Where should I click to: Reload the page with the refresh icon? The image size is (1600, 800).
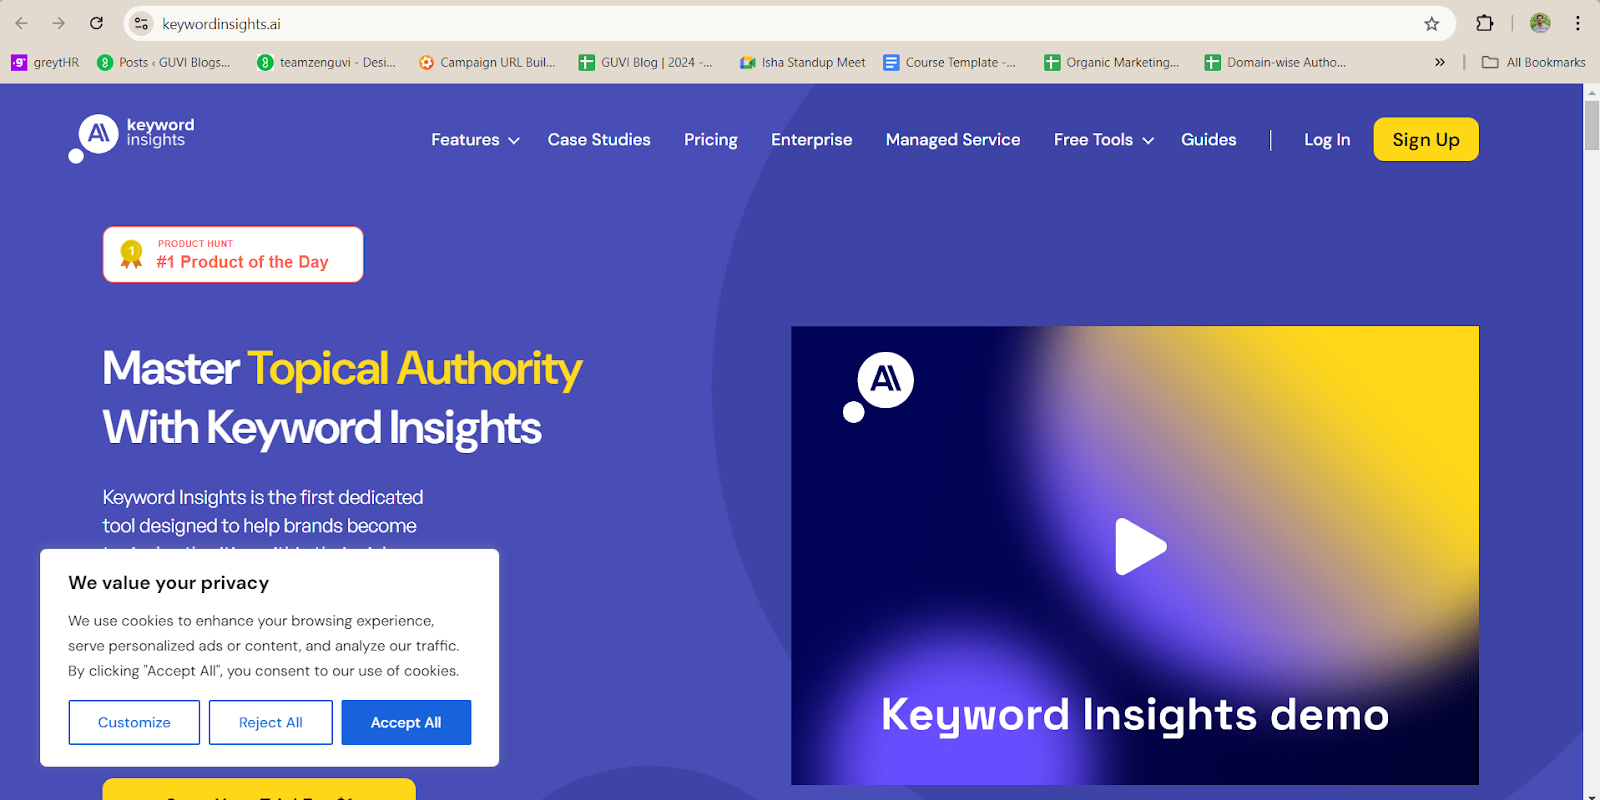coord(96,23)
